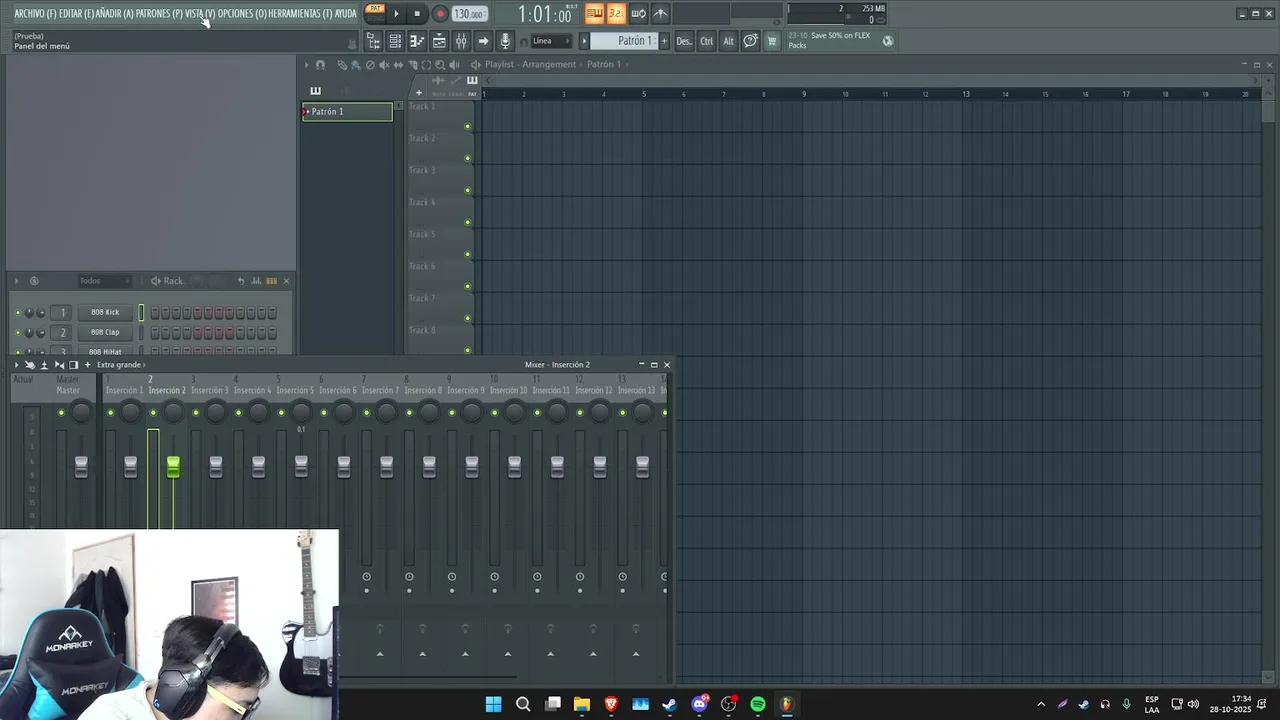Show patterns with piano icon in picker
1280x720 pixels.
(x=315, y=91)
